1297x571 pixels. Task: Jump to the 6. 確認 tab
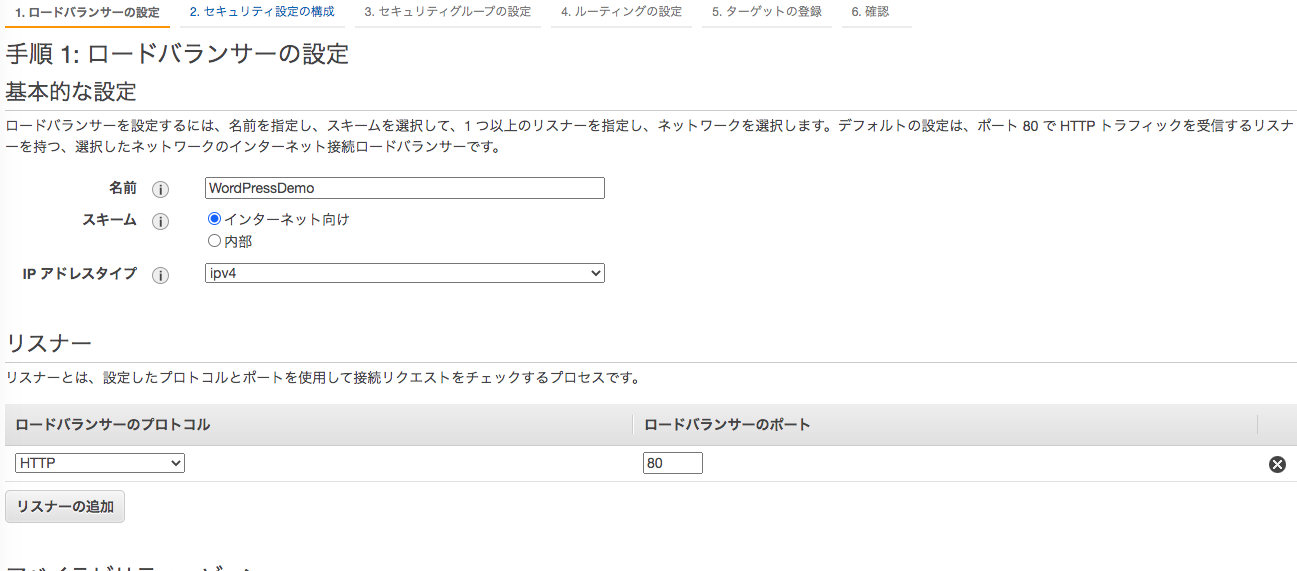tap(870, 12)
